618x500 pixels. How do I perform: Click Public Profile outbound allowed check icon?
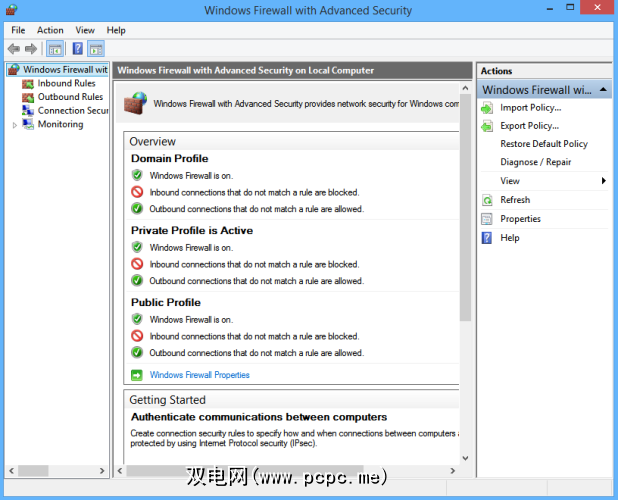[x=137, y=352]
